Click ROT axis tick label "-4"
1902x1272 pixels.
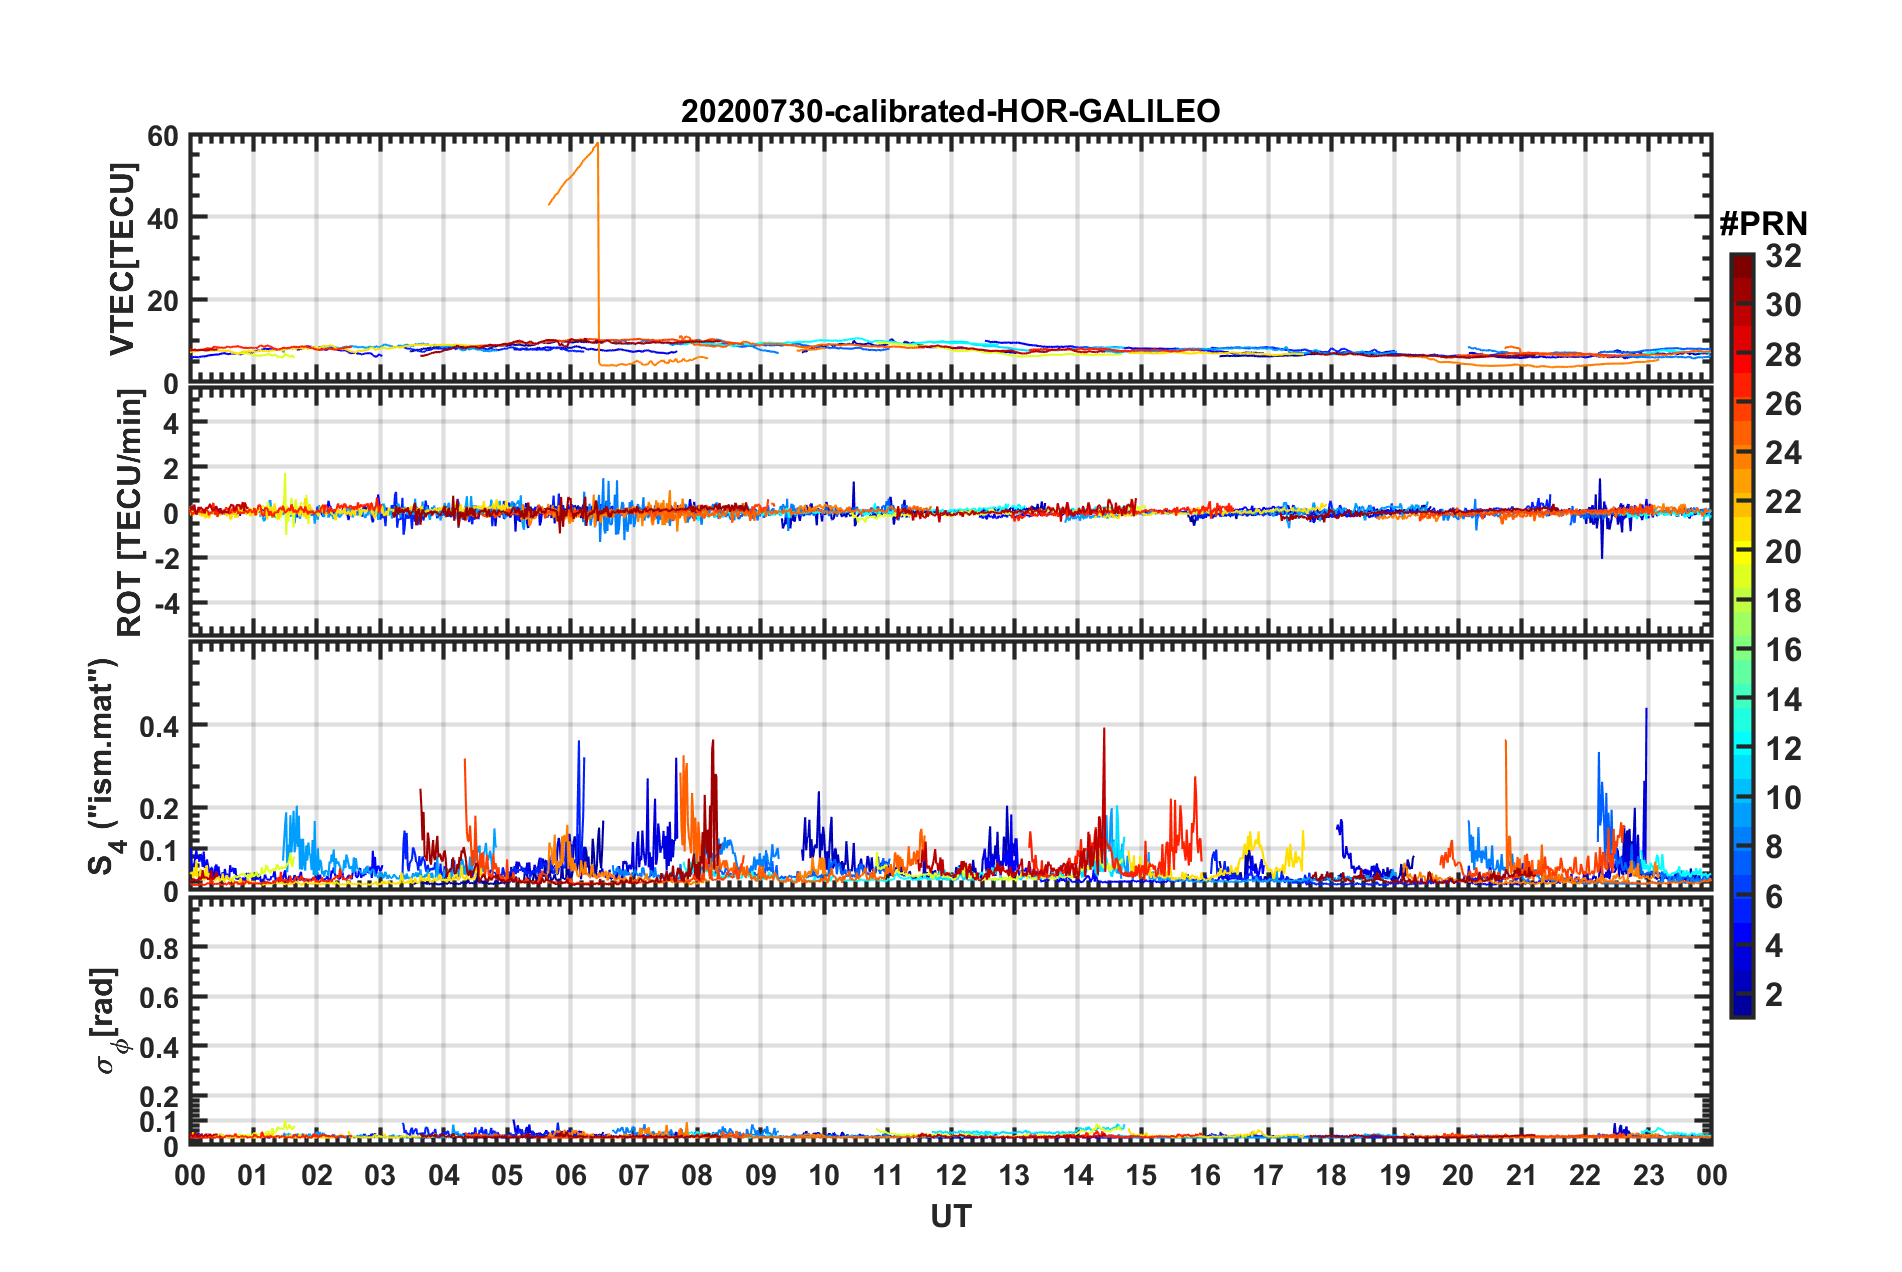[x=168, y=604]
